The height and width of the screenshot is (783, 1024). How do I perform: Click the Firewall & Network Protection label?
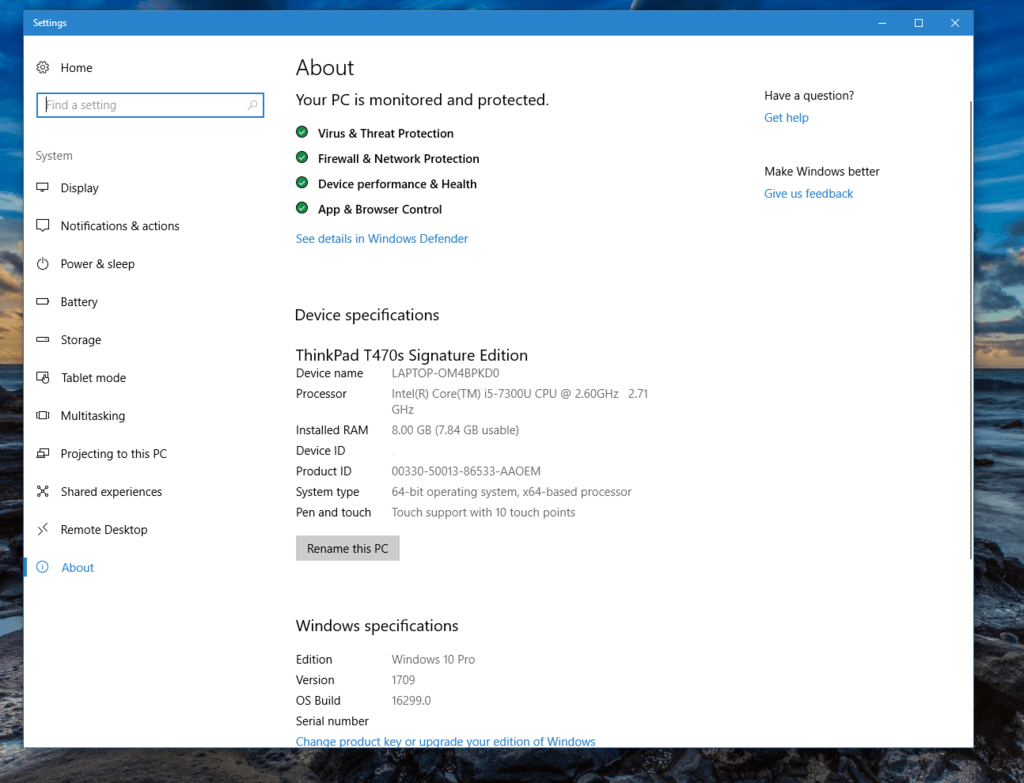[x=398, y=159]
